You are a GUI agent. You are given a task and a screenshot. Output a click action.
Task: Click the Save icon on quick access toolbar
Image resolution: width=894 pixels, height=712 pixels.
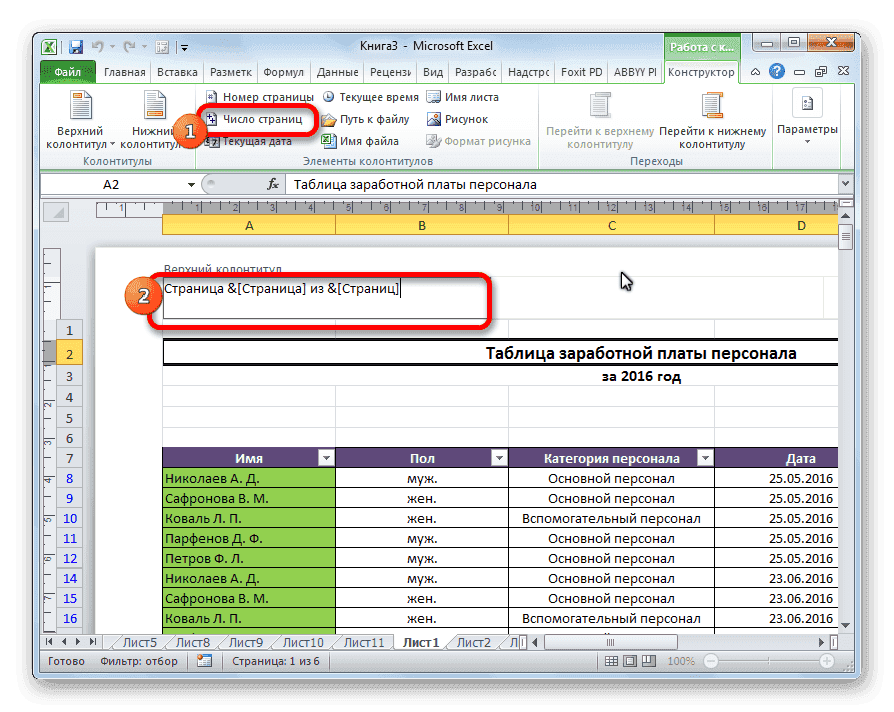[75, 46]
